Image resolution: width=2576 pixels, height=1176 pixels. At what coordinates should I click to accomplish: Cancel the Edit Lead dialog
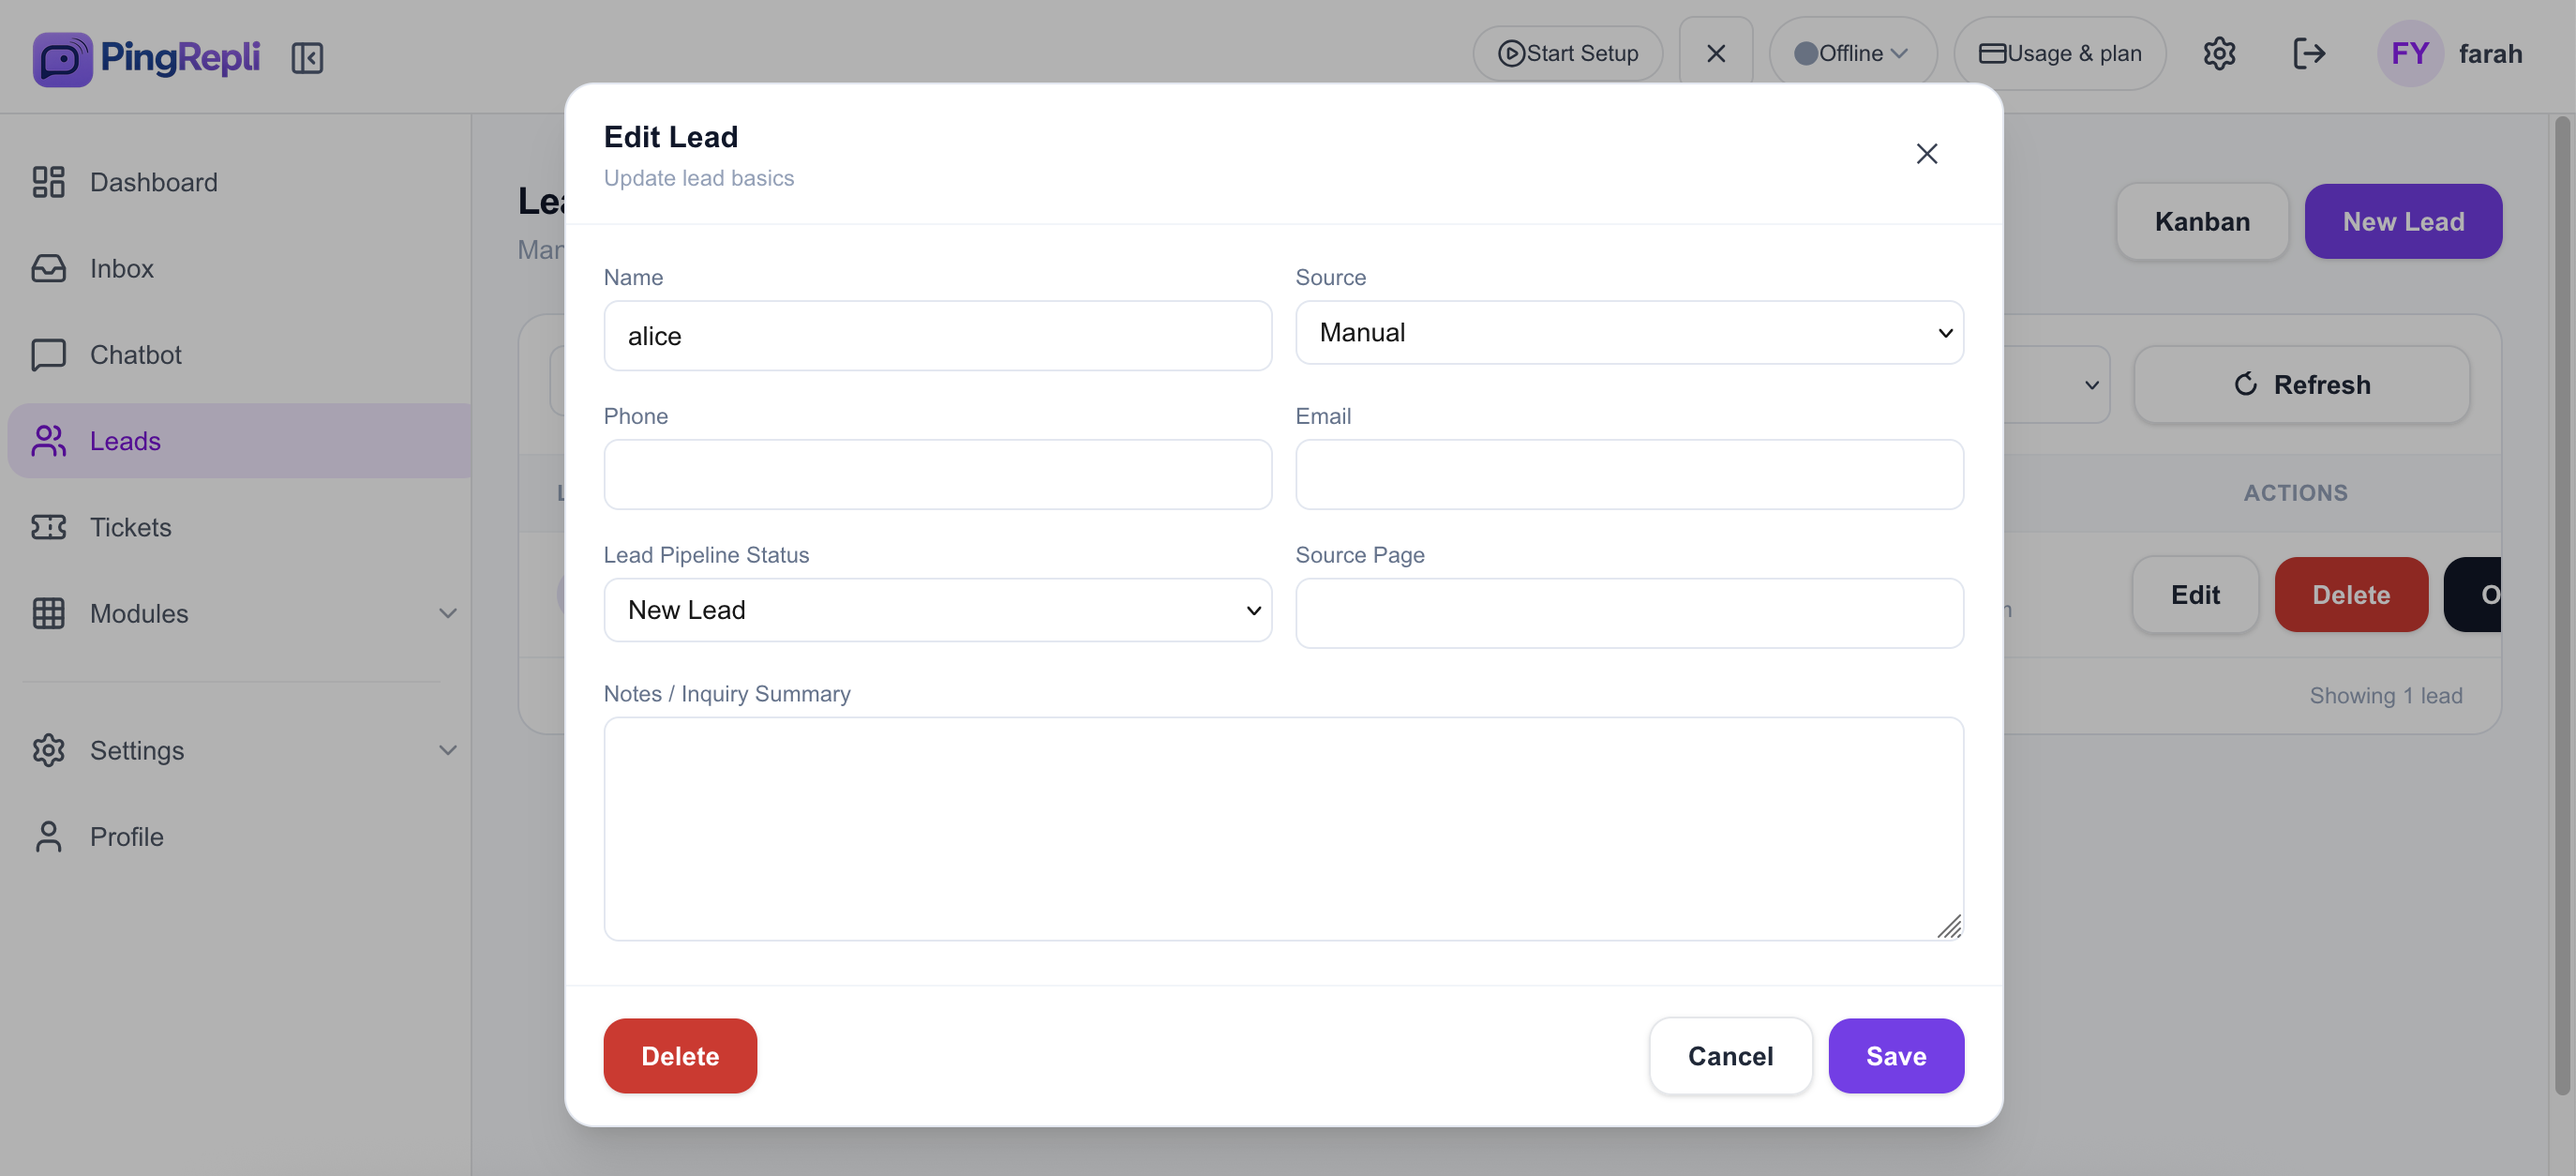(x=1730, y=1056)
